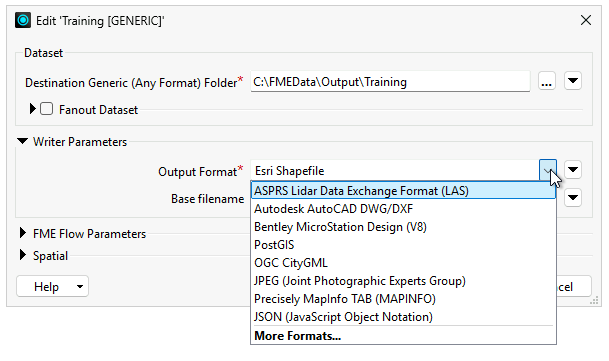The image size is (609, 361).
Task: Open the Help button dropdown arrow
Action: 80,287
